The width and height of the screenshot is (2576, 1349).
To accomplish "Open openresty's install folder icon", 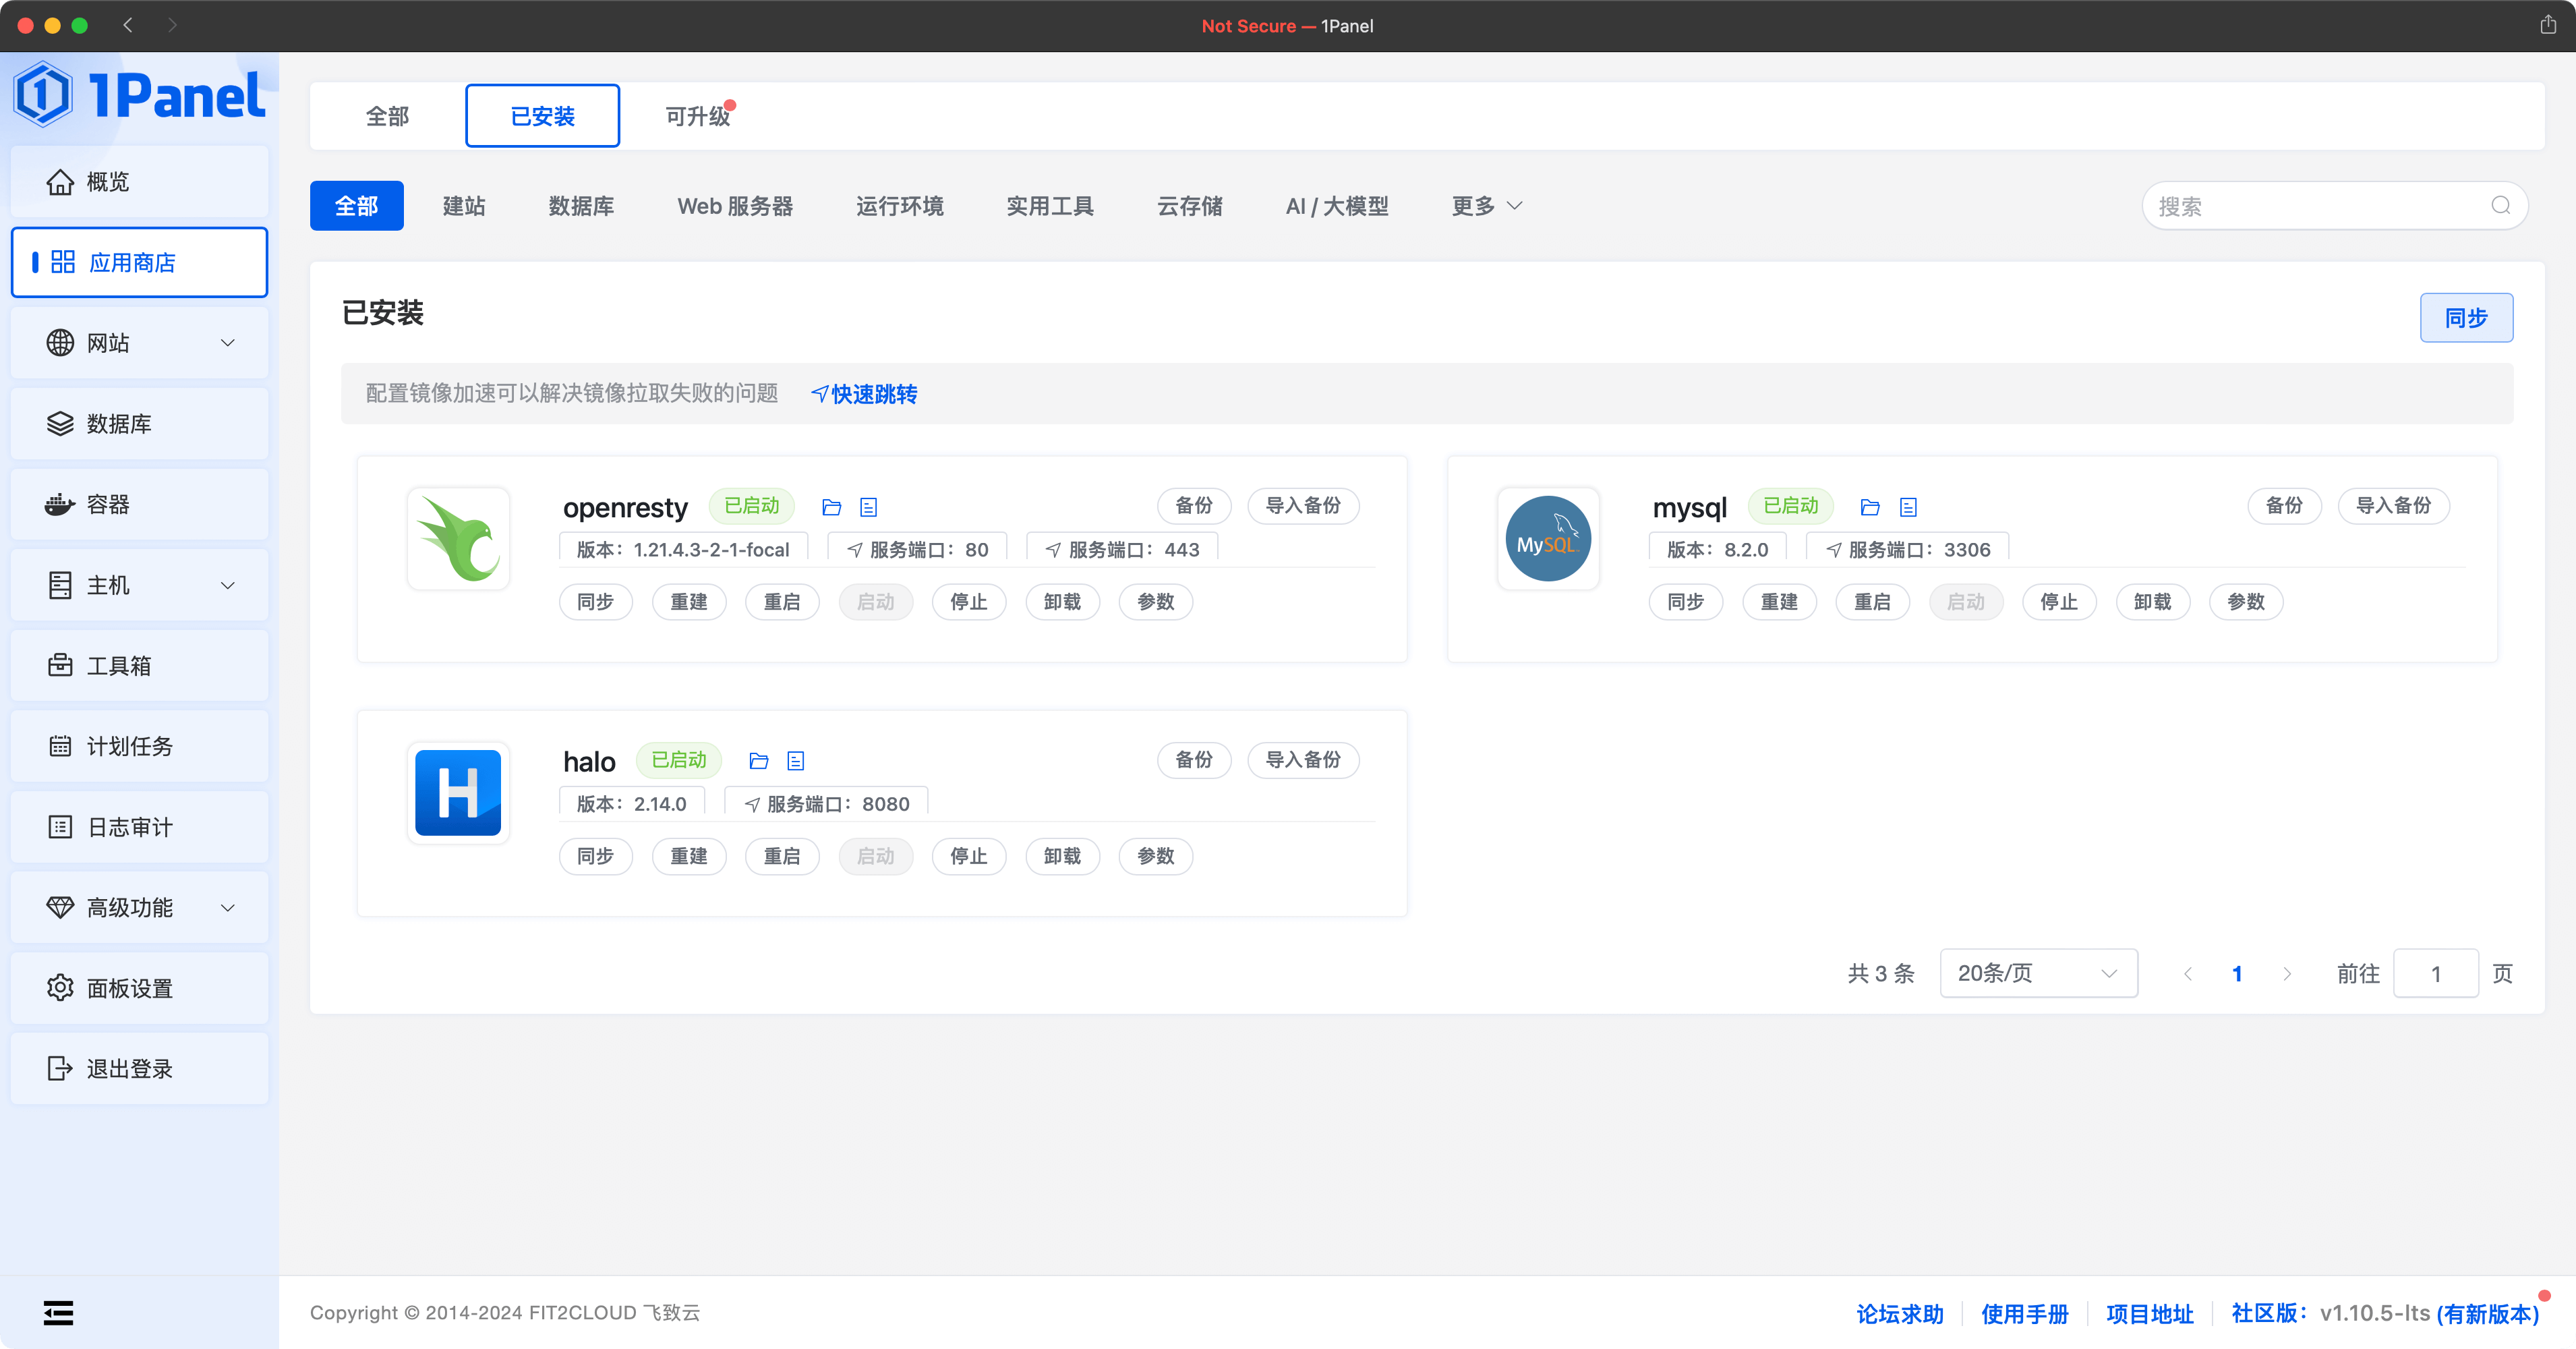I will point(831,507).
